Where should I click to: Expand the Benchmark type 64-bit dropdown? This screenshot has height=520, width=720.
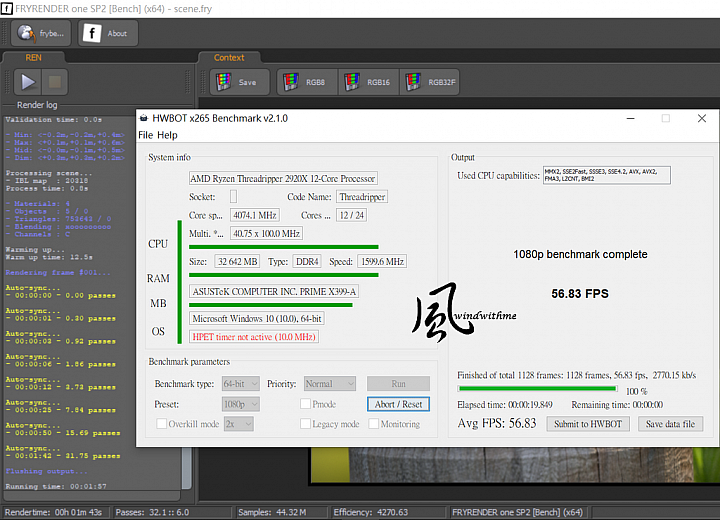tap(241, 384)
